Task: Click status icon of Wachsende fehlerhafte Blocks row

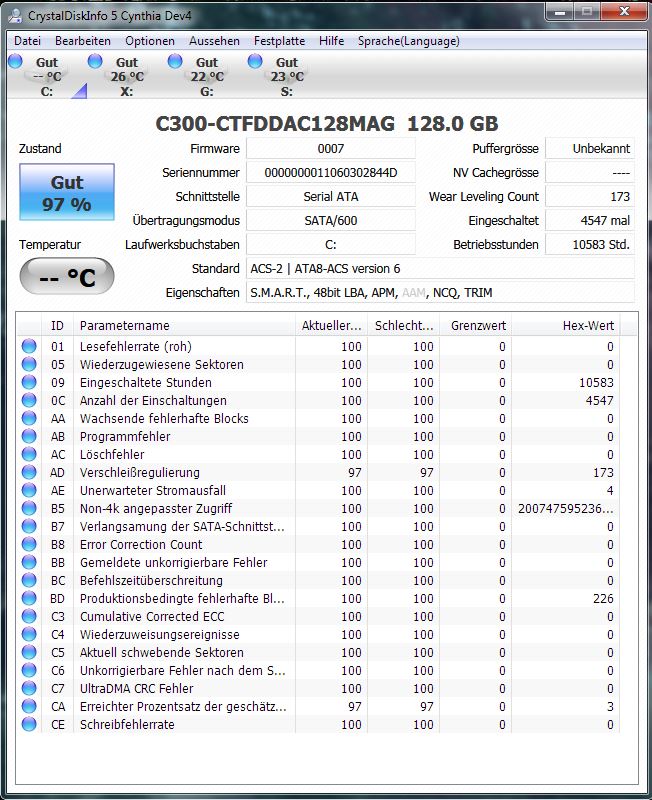Action: click(x=29, y=418)
